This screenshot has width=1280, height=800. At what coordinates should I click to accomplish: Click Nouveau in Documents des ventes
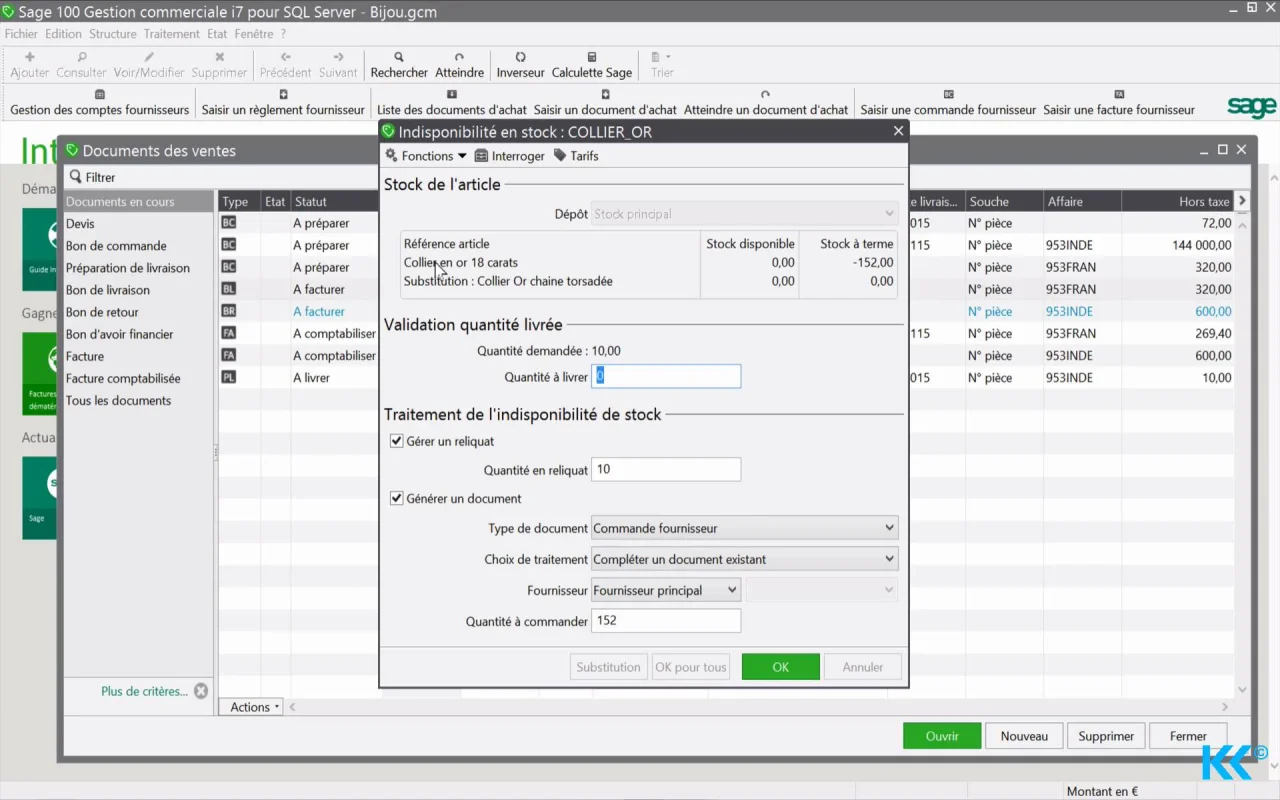click(x=1024, y=736)
